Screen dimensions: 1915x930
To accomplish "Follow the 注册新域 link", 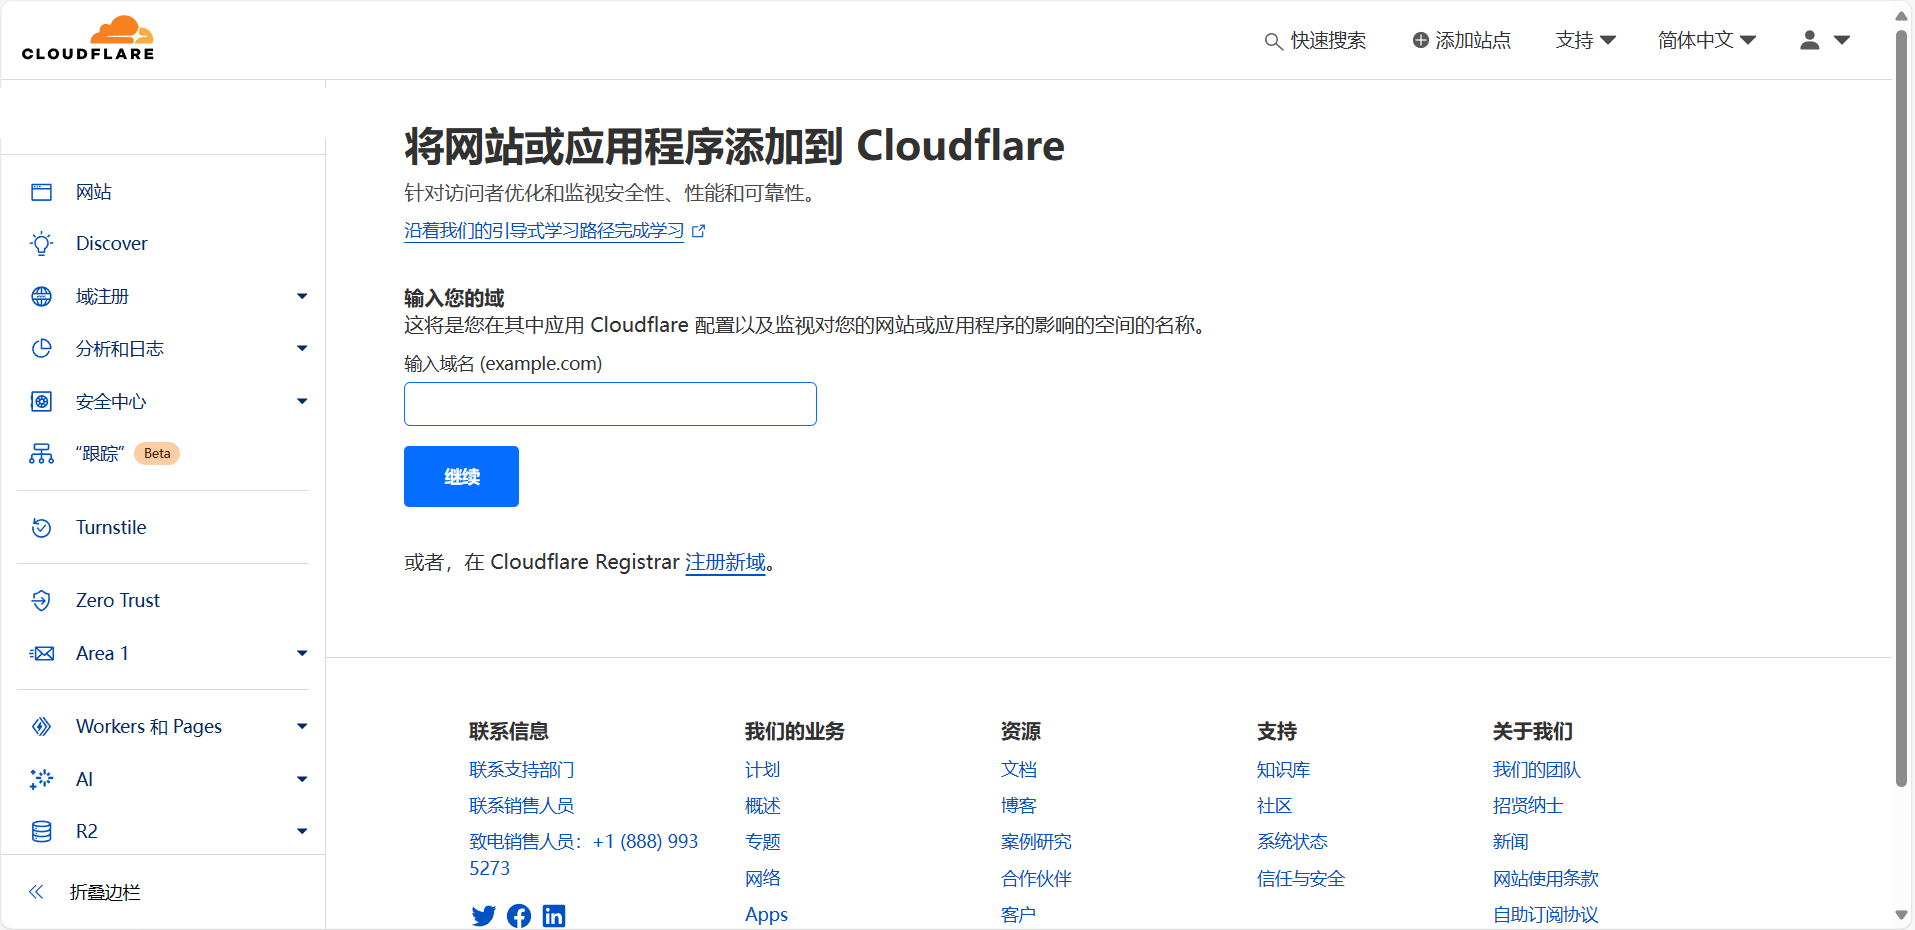I will click(x=725, y=563).
